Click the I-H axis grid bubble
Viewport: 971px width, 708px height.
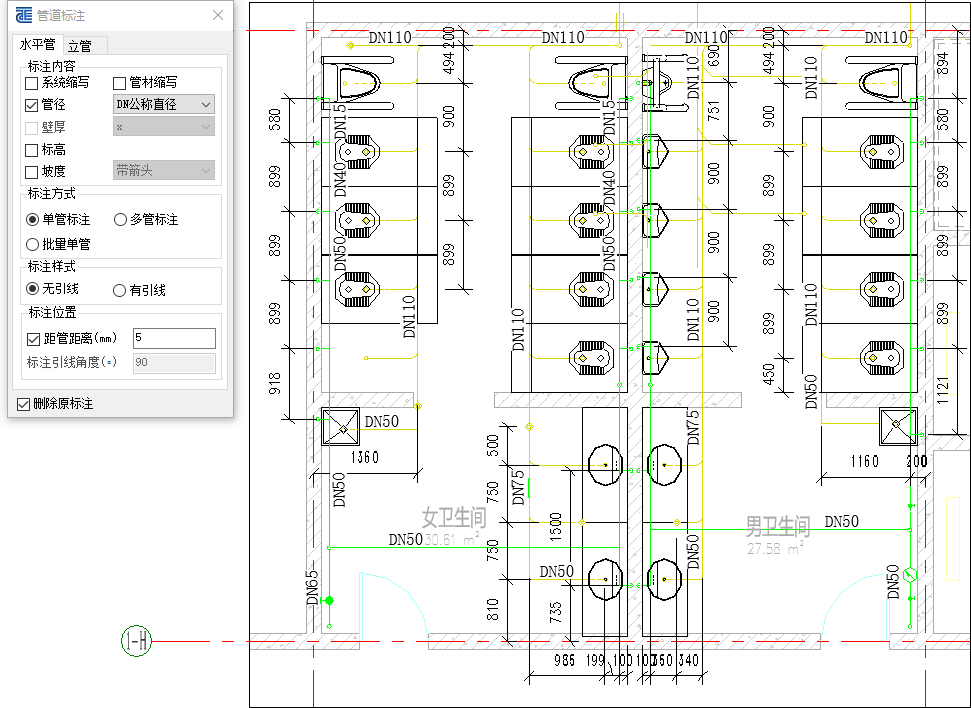coord(136,641)
